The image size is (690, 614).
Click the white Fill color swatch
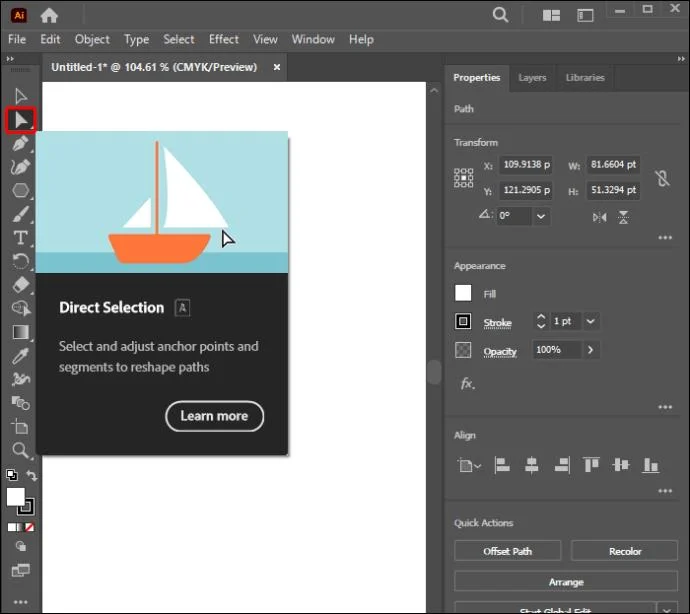coord(463,293)
